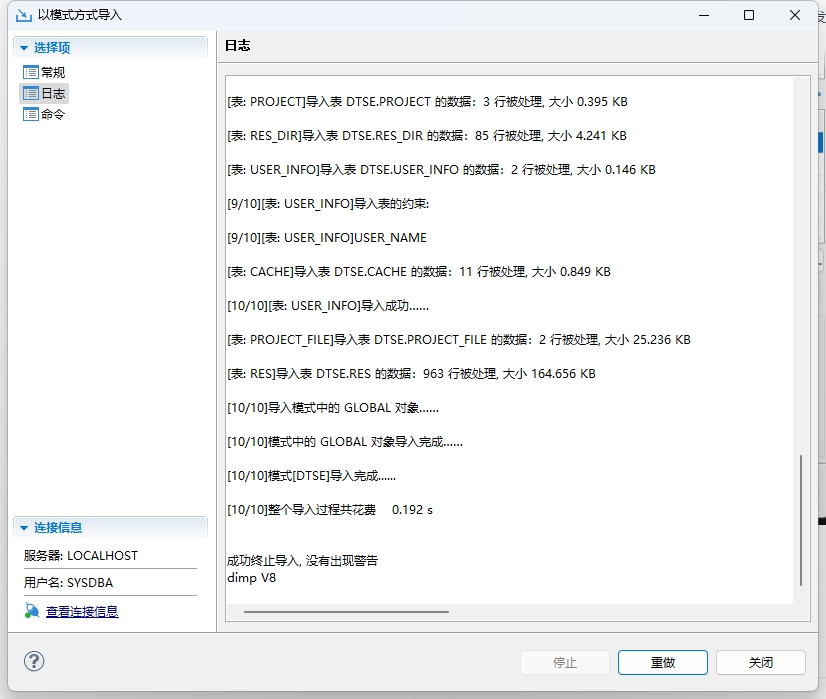Click the 日志 page icon
826x699 pixels.
click(31, 94)
